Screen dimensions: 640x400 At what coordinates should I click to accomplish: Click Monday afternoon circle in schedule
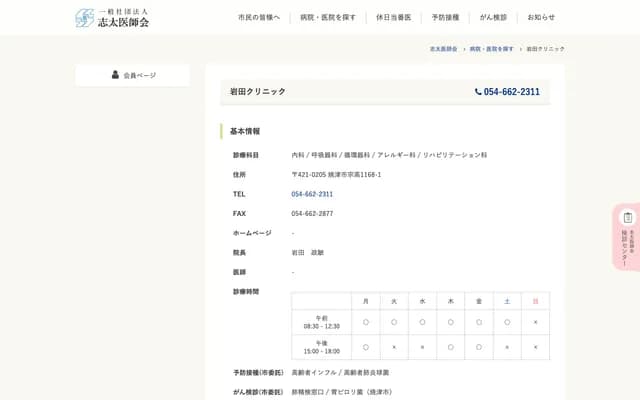click(x=366, y=347)
